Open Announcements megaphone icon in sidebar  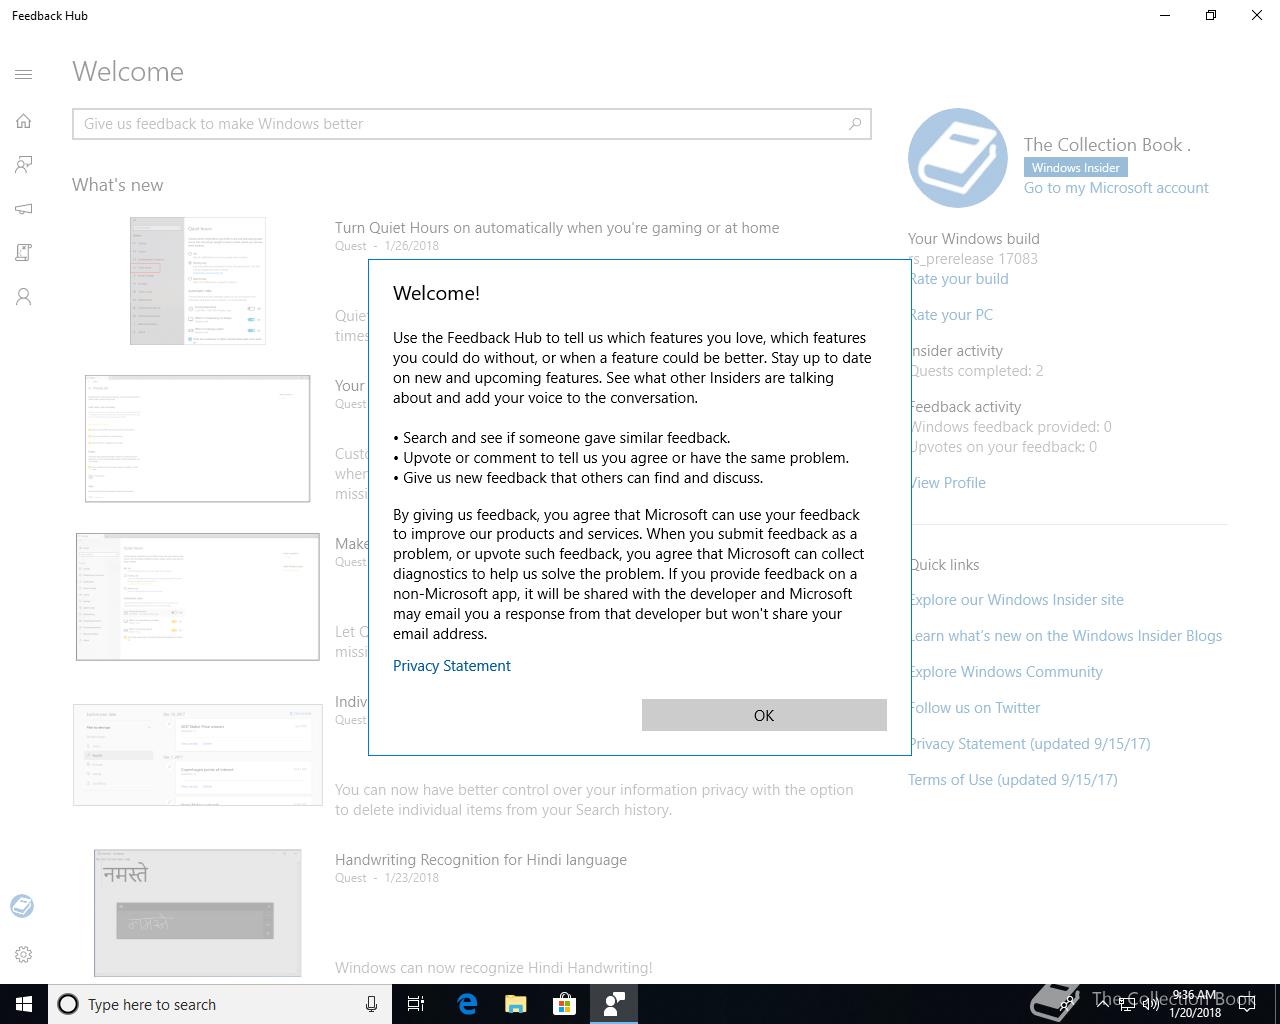tap(24, 209)
